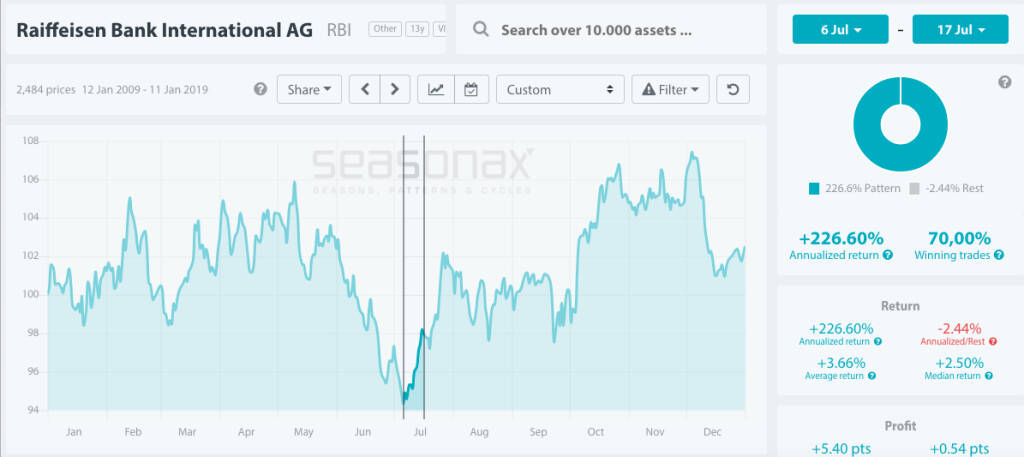Open the calendar view icon

click(x=470, y=89)
